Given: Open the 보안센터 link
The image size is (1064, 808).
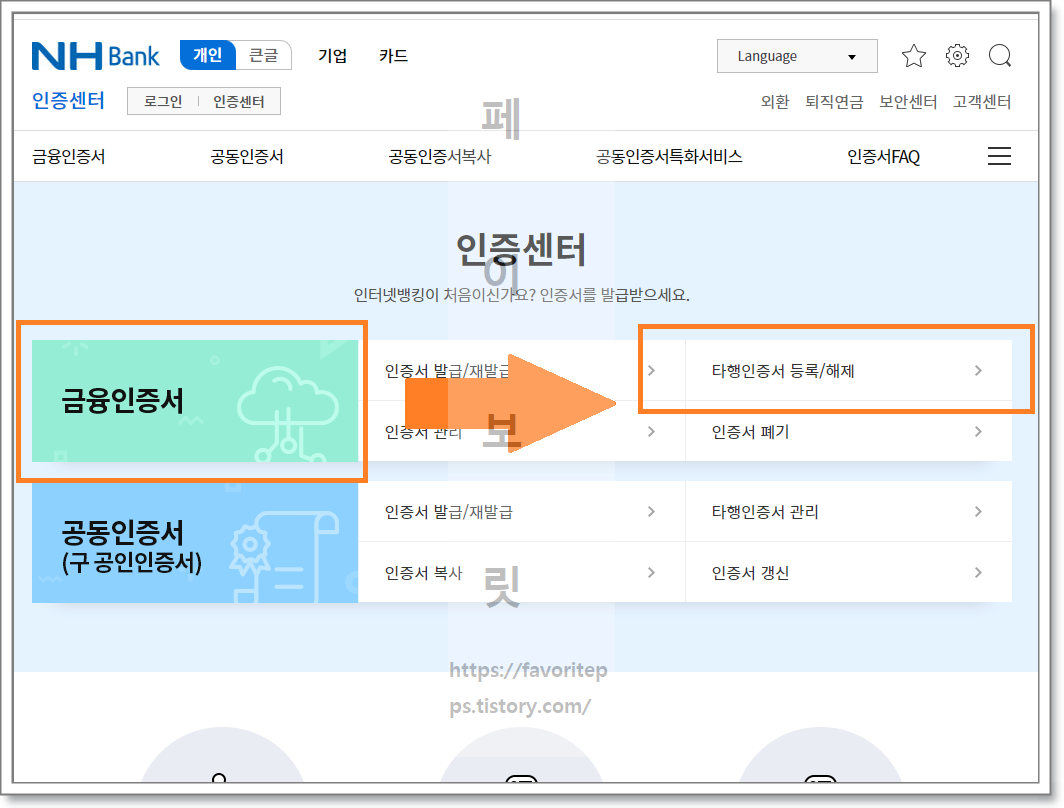Looking at the screenshot, I should coord(908,102).
